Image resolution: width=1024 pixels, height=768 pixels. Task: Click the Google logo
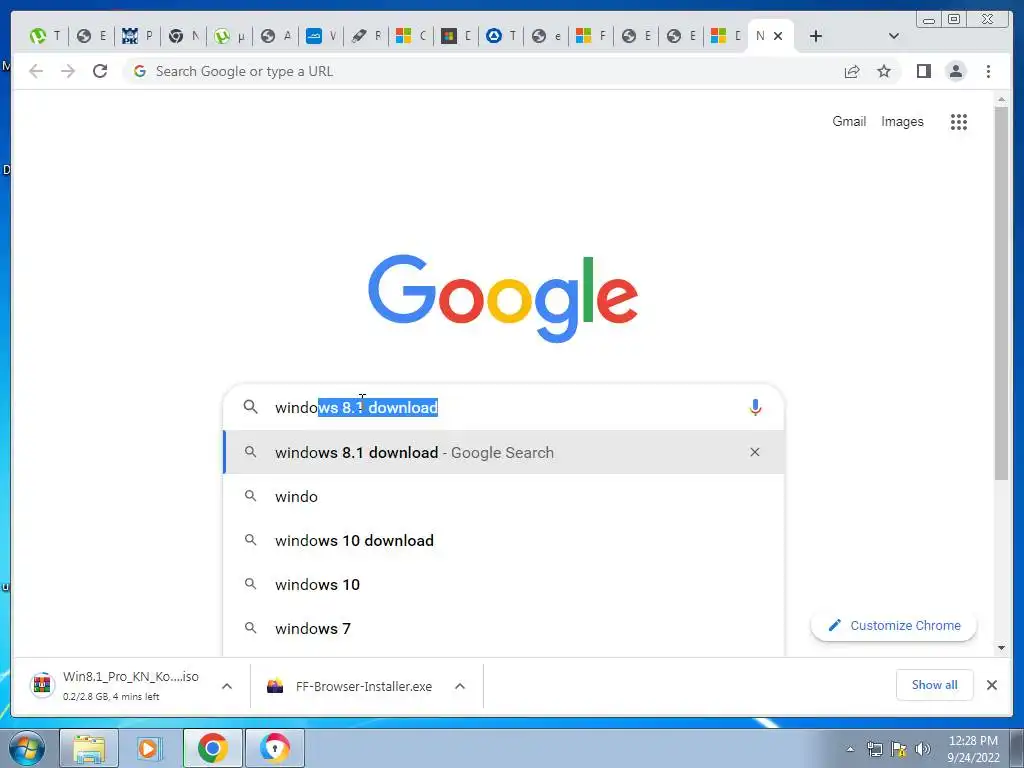coord(503,298)
